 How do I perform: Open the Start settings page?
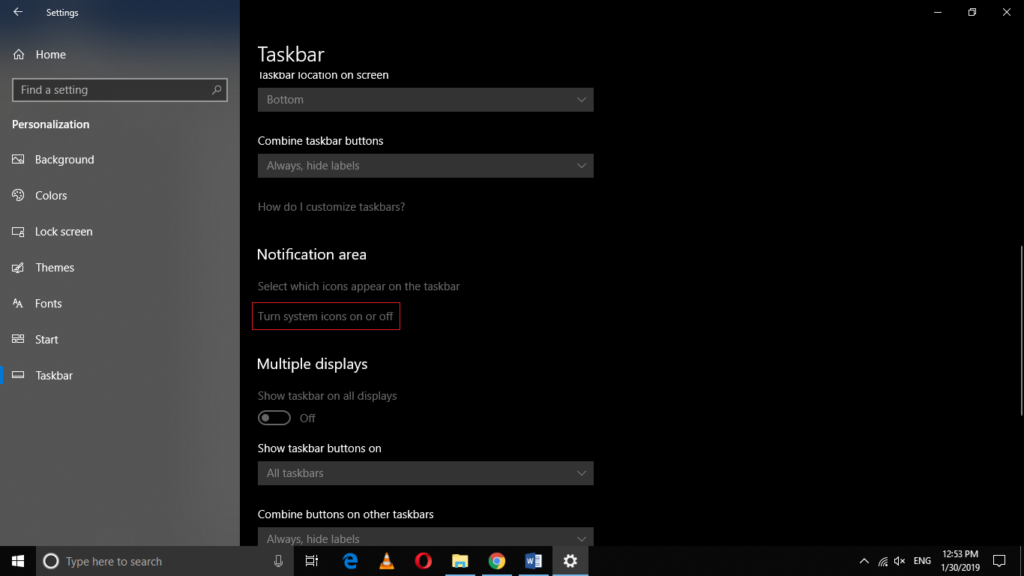pos(46,339)
